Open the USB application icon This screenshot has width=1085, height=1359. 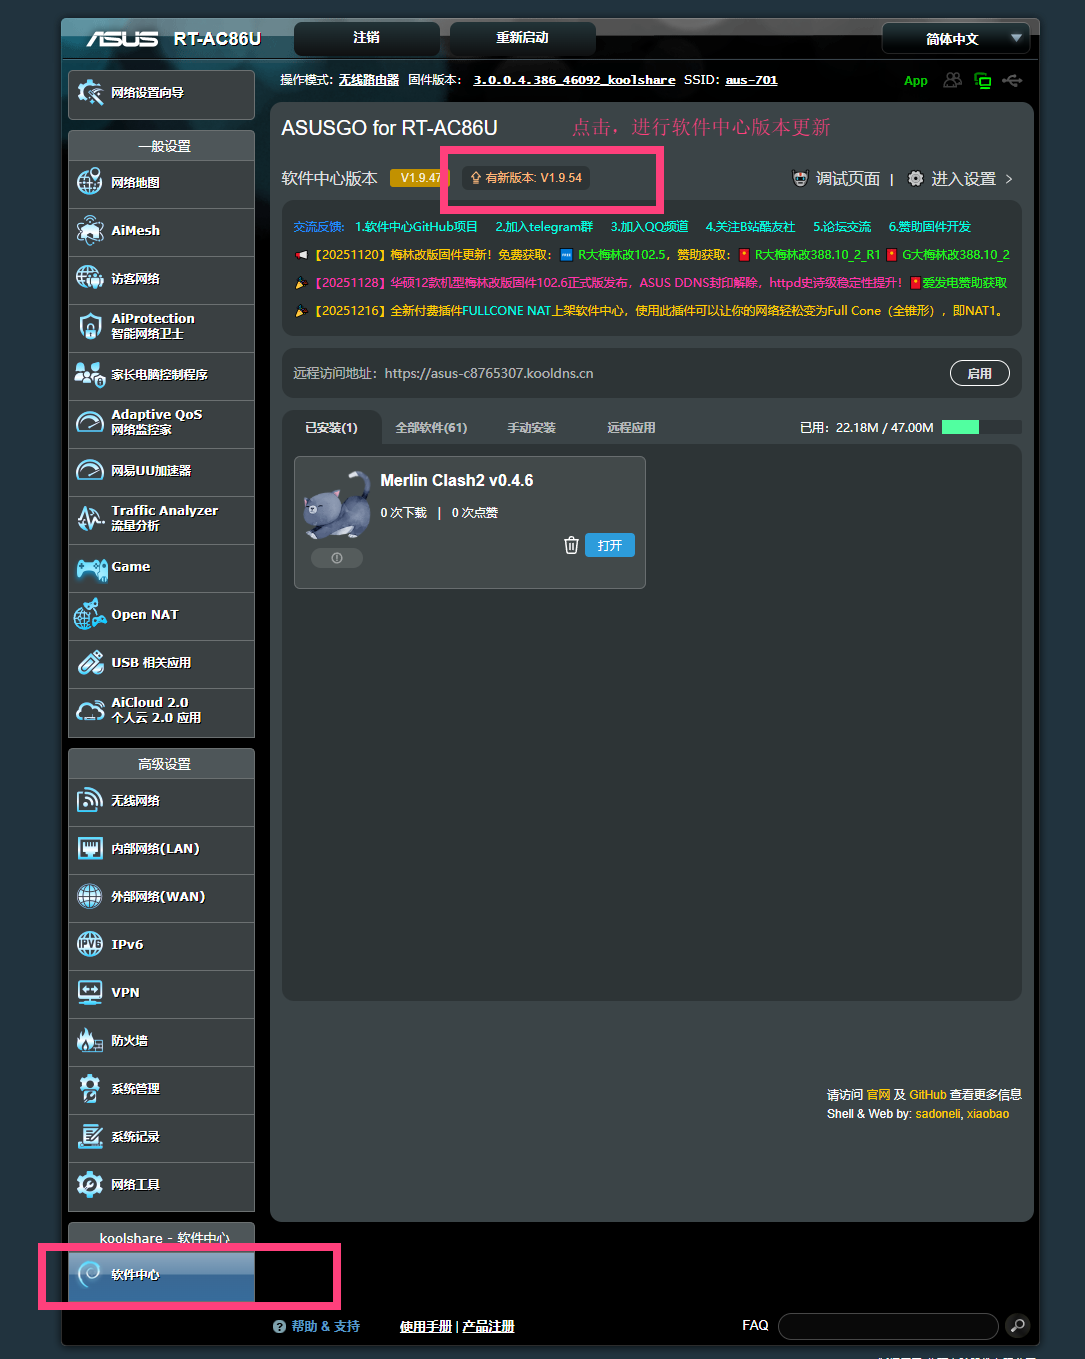[x=90, y=663]
